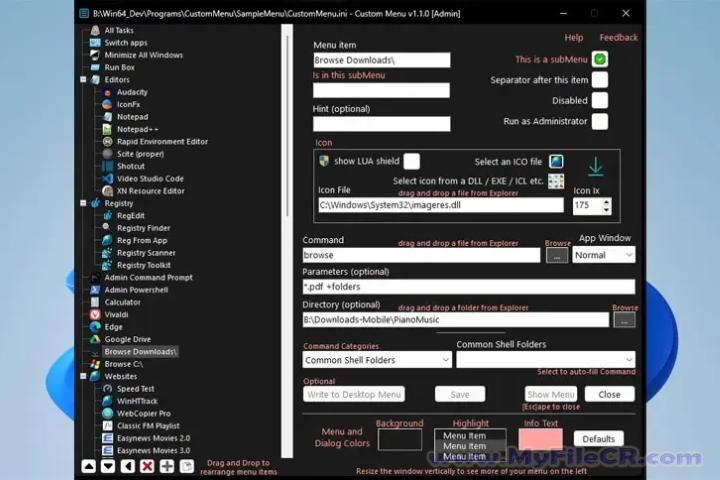This screenshot has height=480, width=720.
Task: Collapse the Websites tree group
Action: pos(83,376)
